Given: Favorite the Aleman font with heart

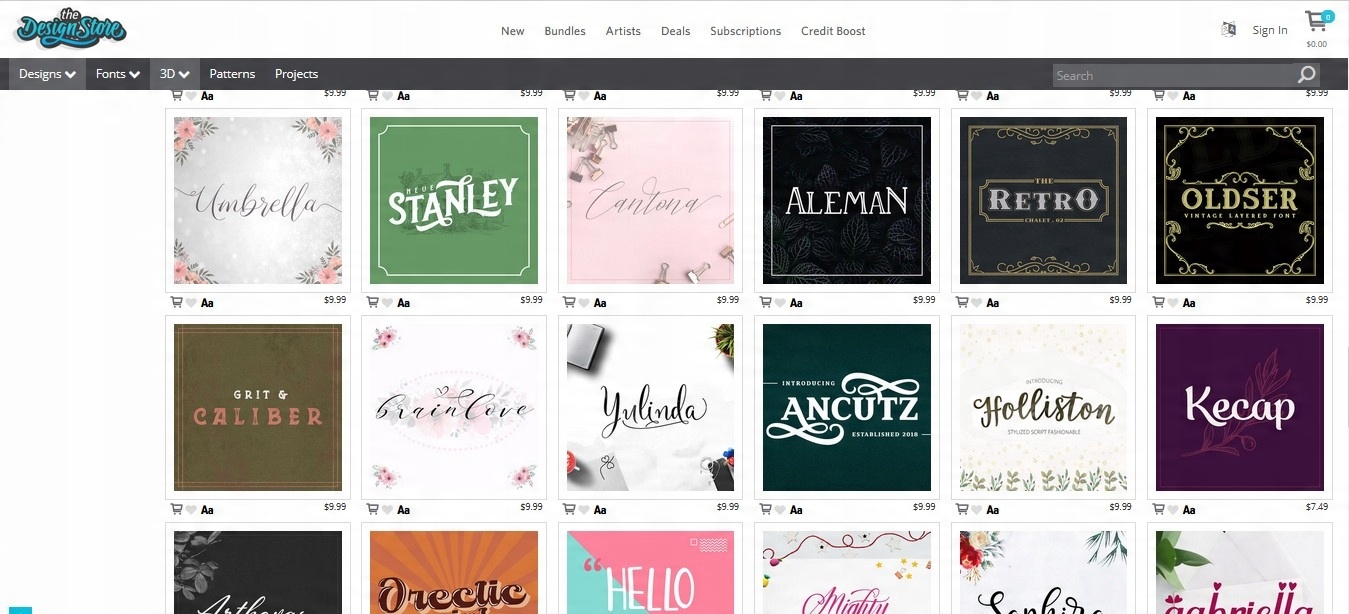Looking at the screenshot, I should pos(780,303).
